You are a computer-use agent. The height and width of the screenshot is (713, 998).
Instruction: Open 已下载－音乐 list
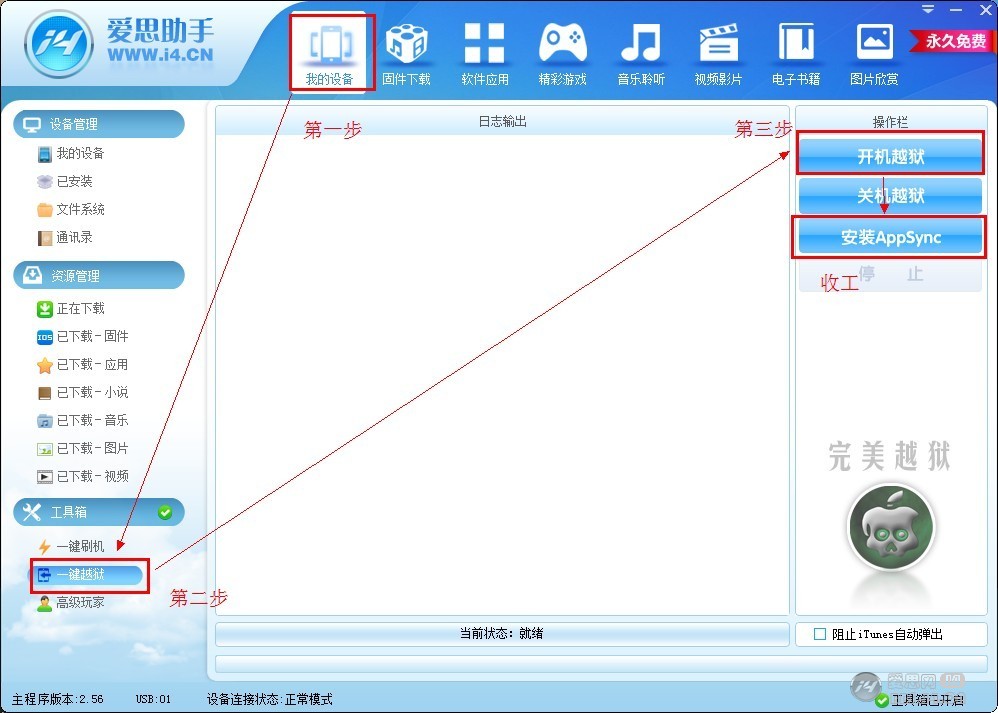point(82,421)
